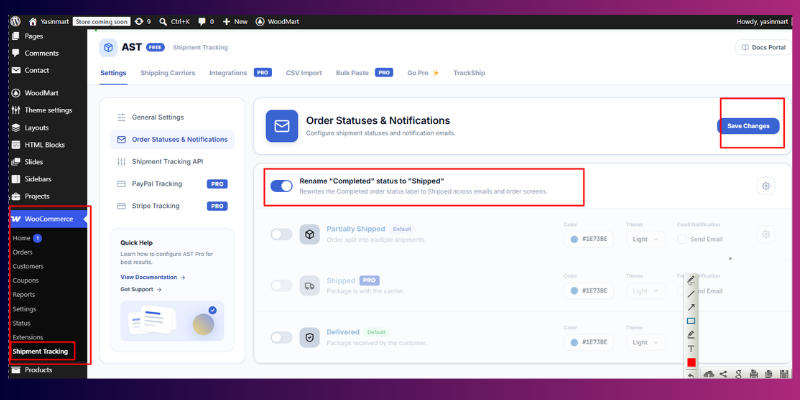
Task: Open the updates icon showing 9
Action: (143, 21)
